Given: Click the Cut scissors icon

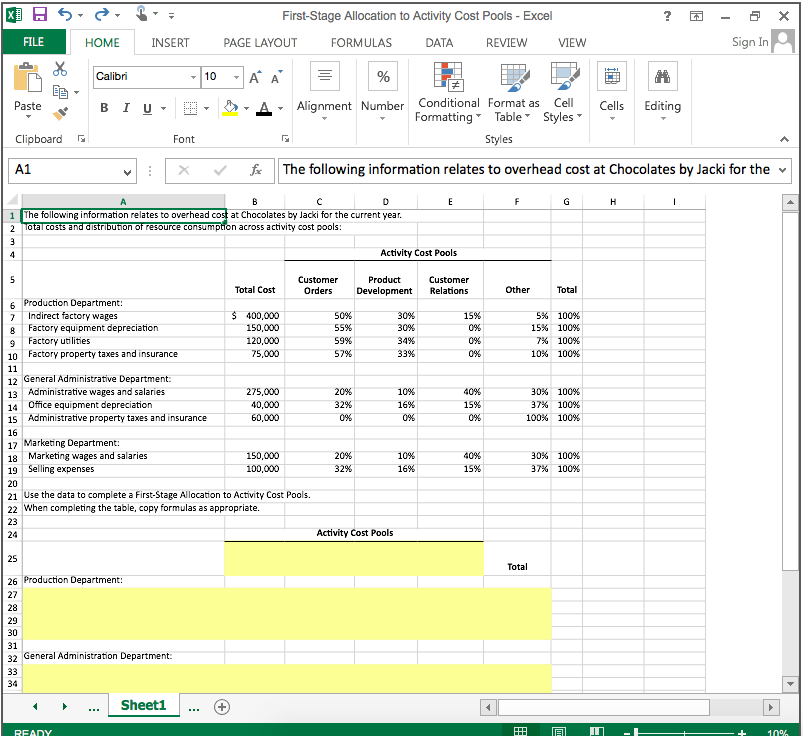Looking at the screenshot, I should tap(60, 69).
